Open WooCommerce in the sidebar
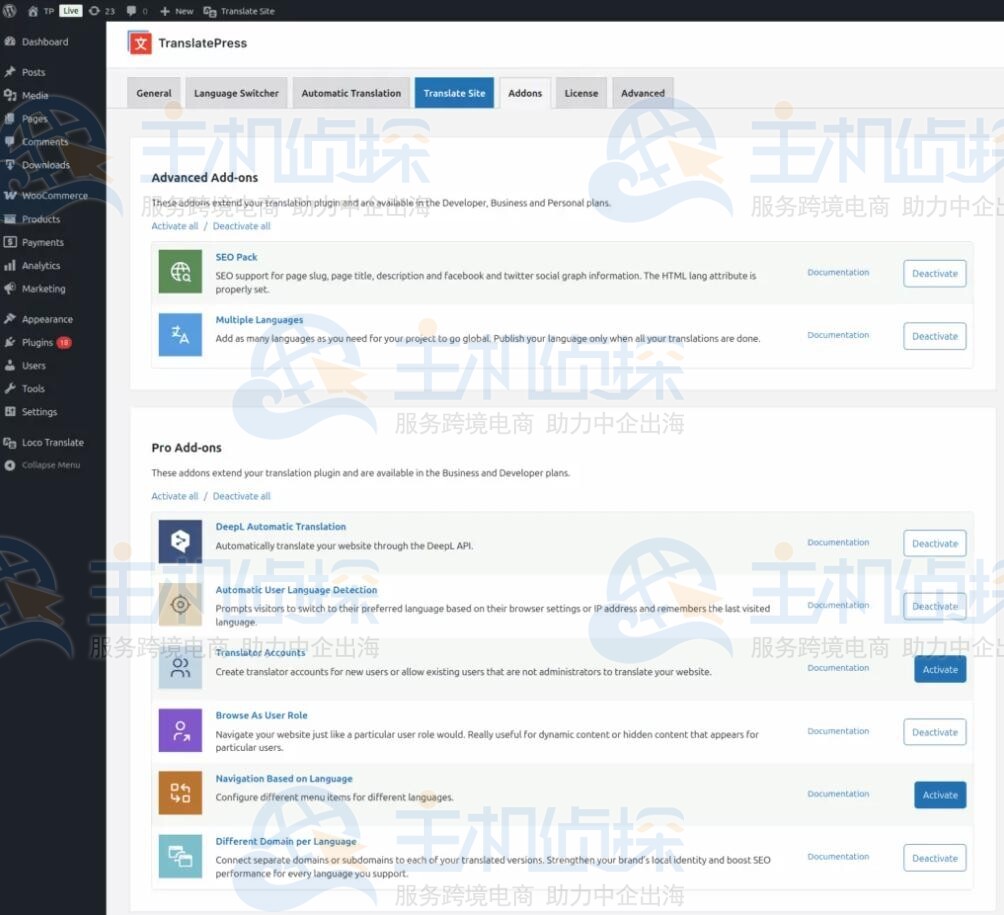This screenshot has height=915, width=1004. 54,196
